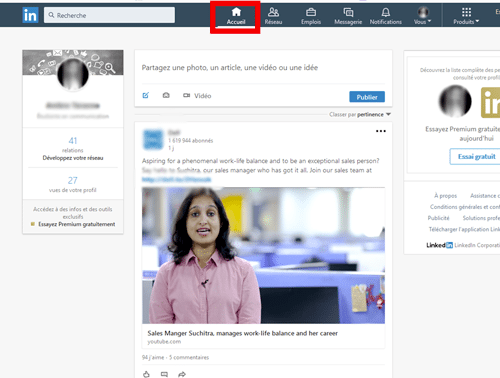
Task: Click the camera photo icon
Action: 166,95
